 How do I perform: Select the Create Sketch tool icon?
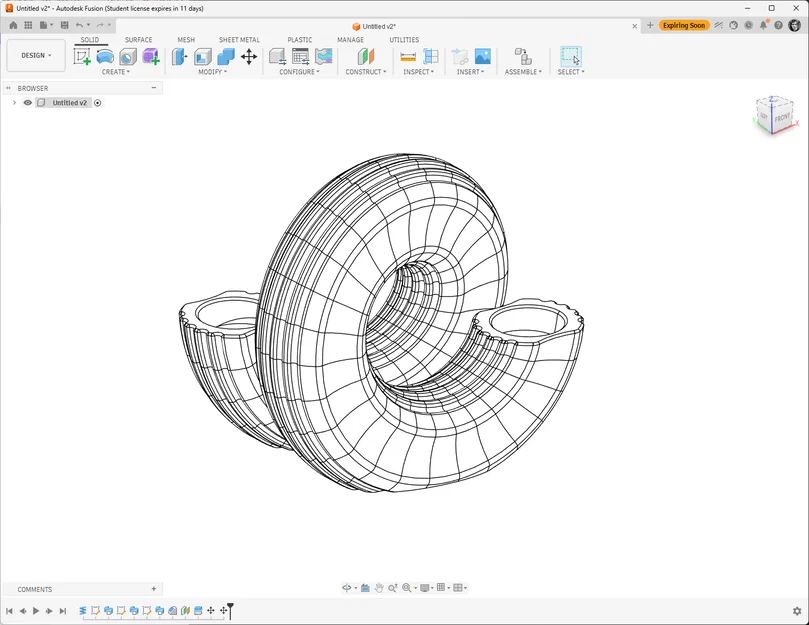point(82,56)
